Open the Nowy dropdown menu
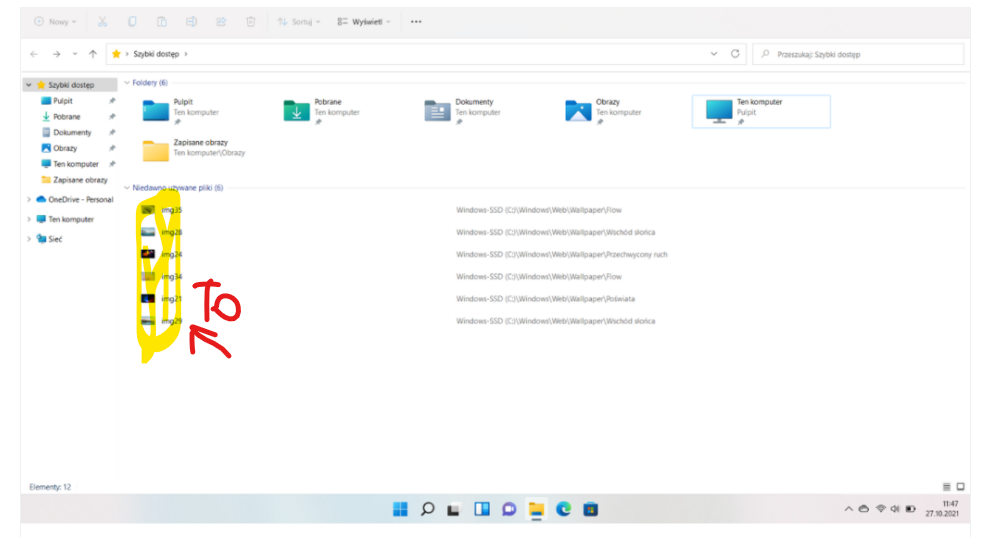This screenshot has height=537, width=997. (55, 21)
